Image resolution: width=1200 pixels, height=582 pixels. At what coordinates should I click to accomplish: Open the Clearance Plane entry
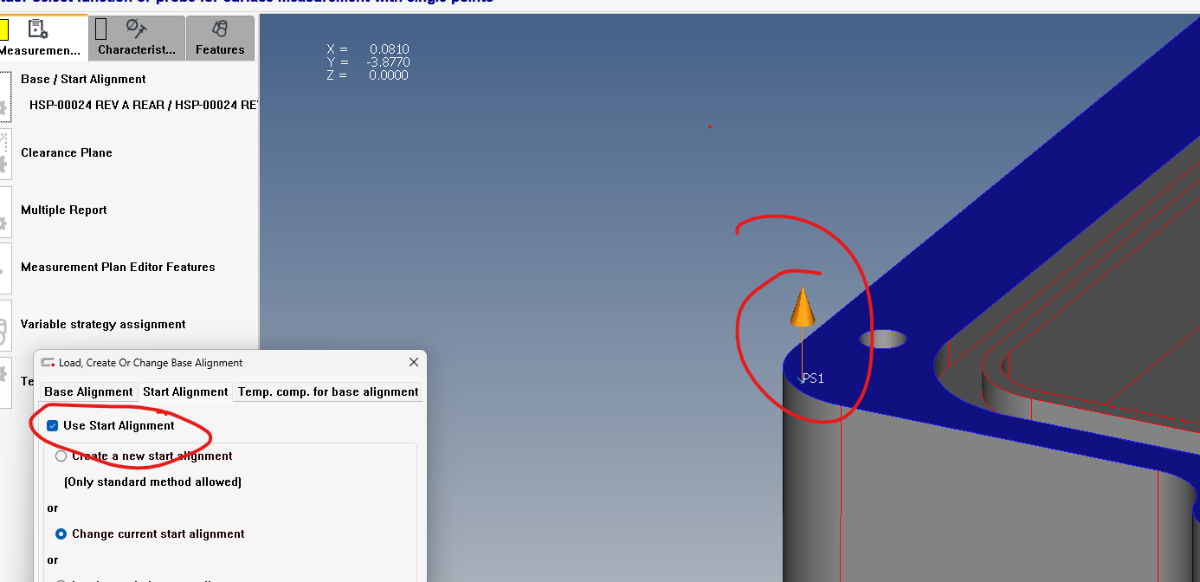click(66, 153)
